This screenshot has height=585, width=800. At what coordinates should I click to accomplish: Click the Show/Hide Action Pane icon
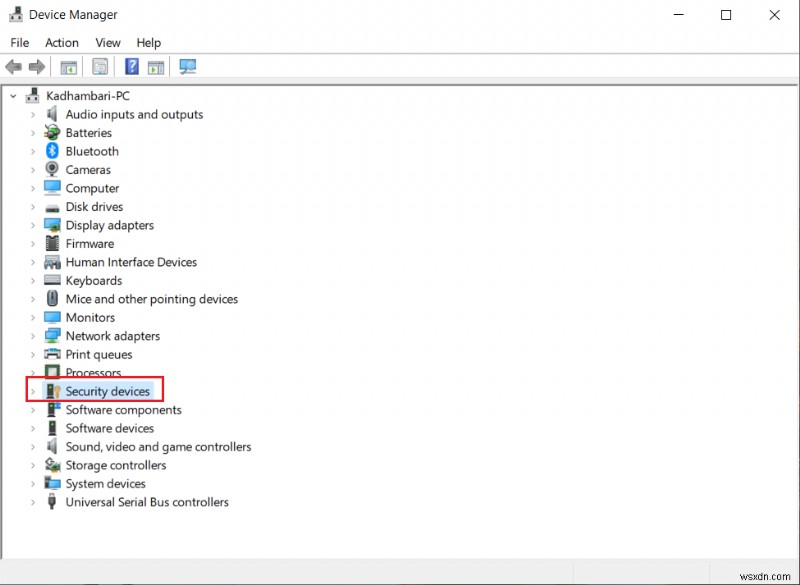[x=156, y=67]
